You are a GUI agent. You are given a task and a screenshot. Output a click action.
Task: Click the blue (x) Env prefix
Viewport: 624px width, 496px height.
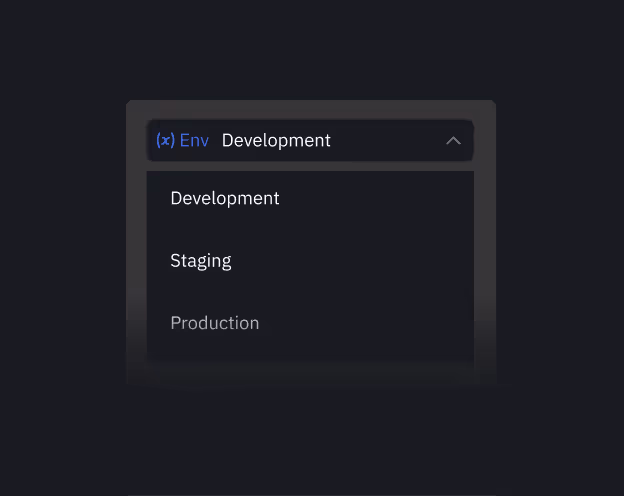click(x=182, y=141)
